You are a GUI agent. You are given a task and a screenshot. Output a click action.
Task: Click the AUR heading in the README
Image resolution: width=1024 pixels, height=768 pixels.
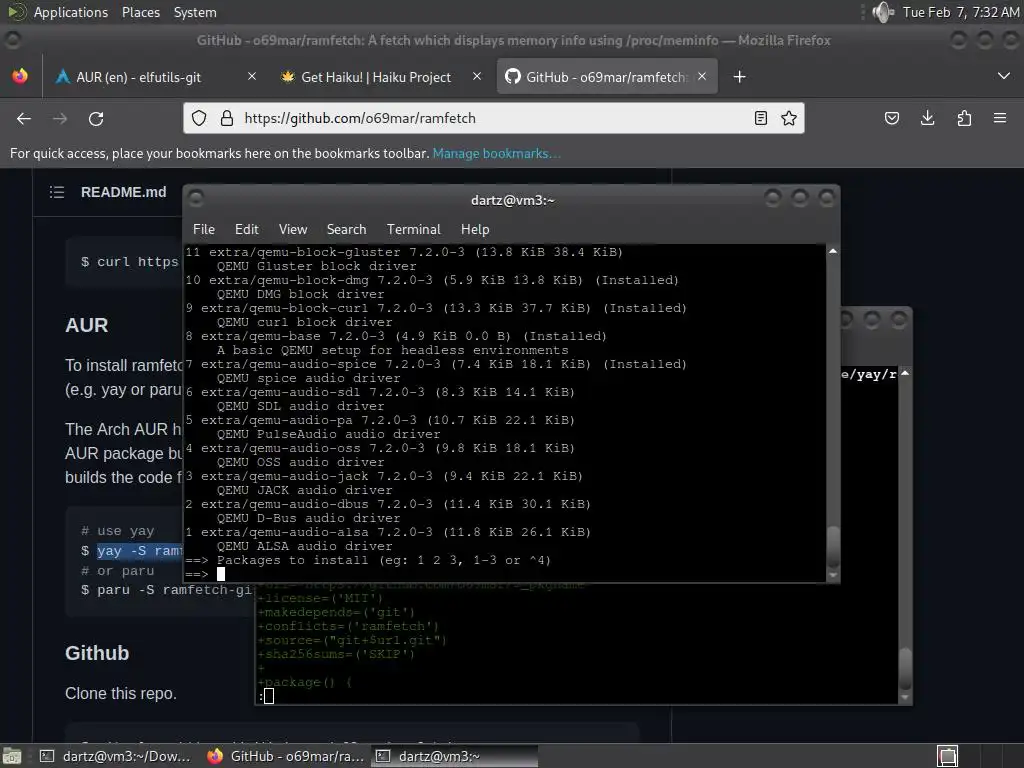tap(87, 325)
